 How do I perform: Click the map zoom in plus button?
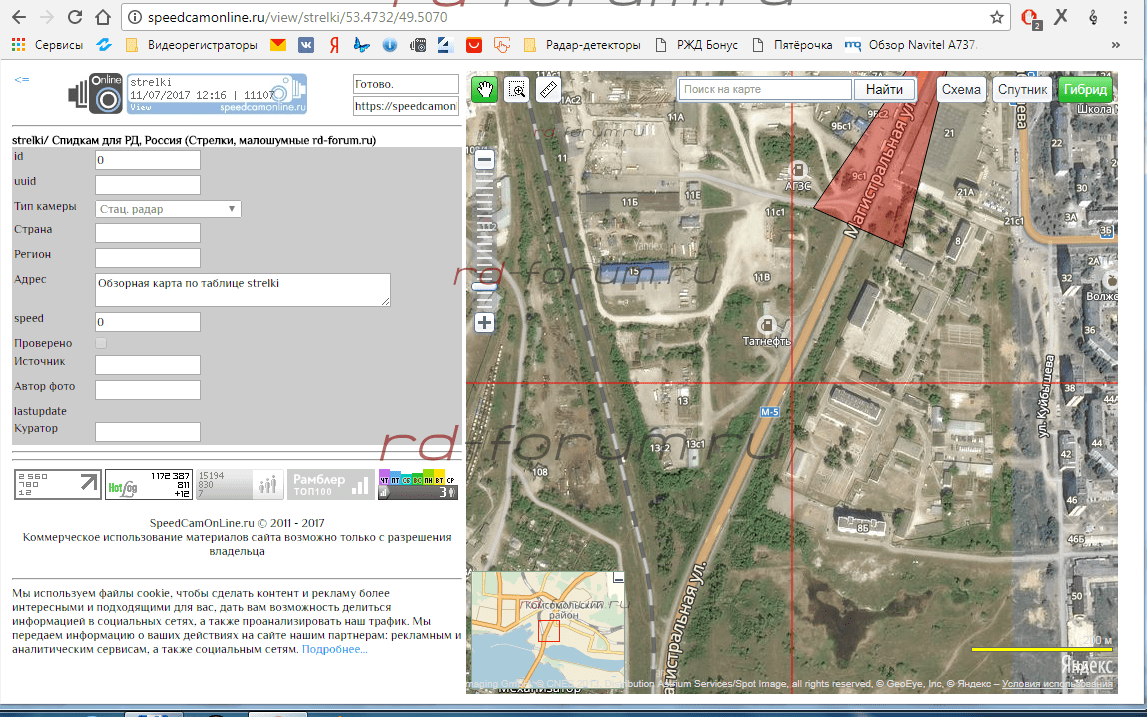(484, 322)
